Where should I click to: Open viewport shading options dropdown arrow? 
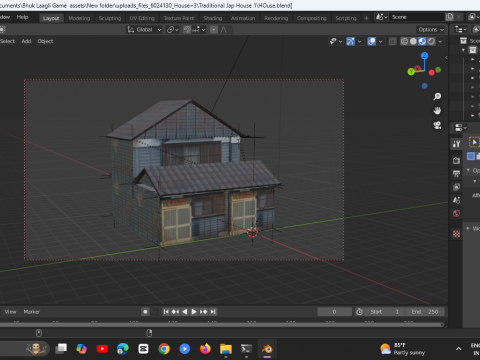coord(440,41)
